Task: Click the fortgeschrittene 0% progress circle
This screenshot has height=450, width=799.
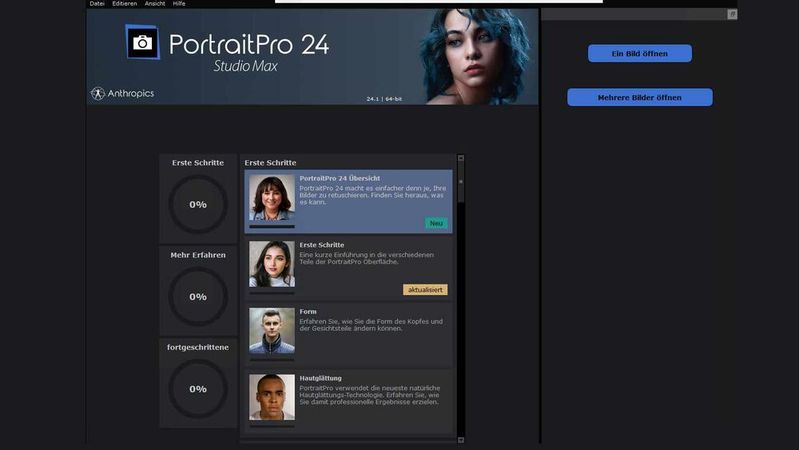Action: click(198, 389)
